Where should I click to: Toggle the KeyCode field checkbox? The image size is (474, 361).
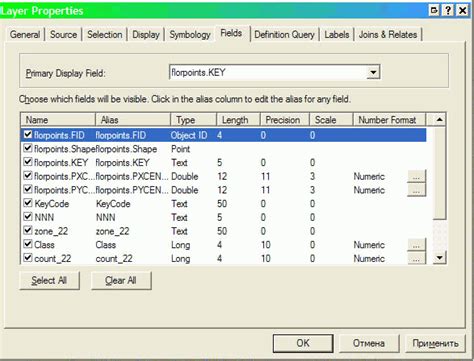(28, 203)
